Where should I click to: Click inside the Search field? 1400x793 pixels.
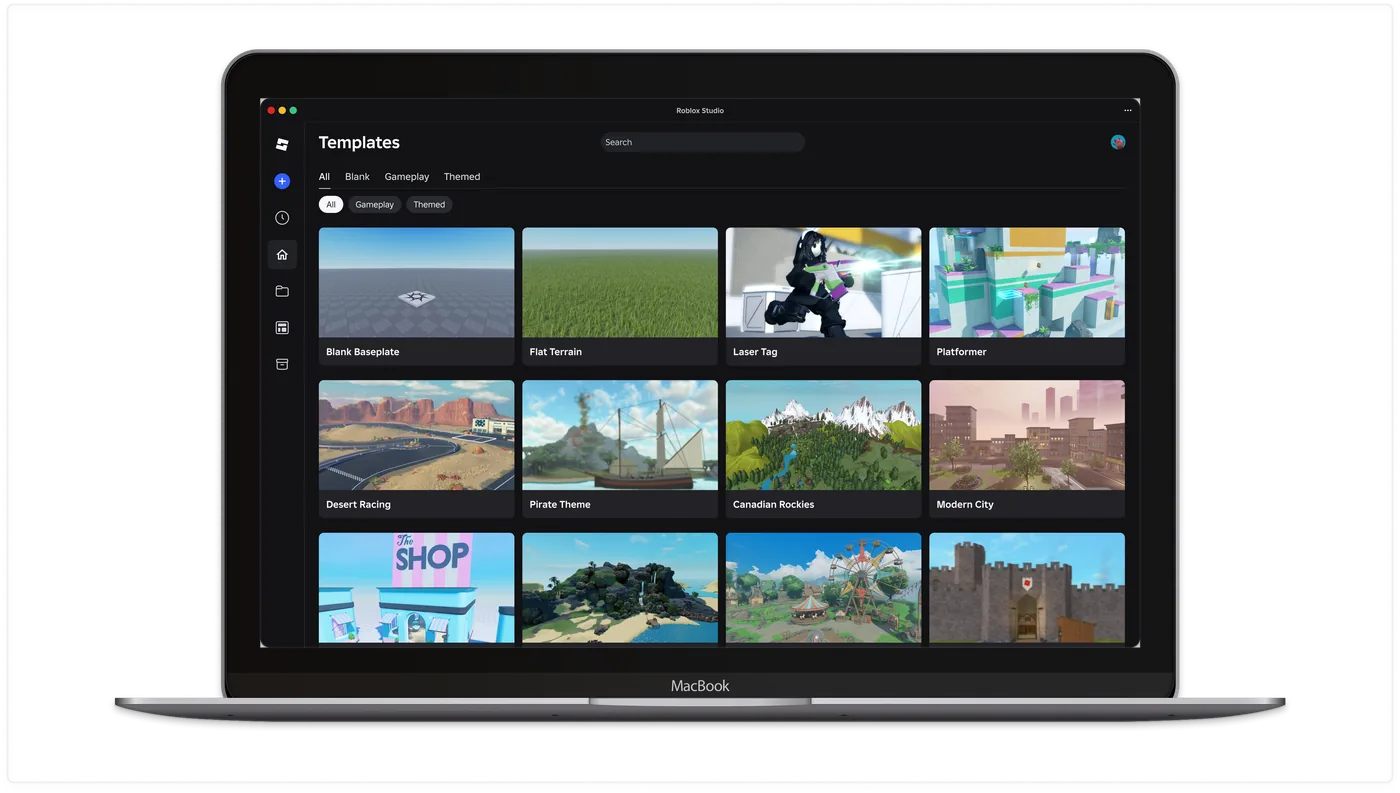pyautogui.click(x=702, y=142)
